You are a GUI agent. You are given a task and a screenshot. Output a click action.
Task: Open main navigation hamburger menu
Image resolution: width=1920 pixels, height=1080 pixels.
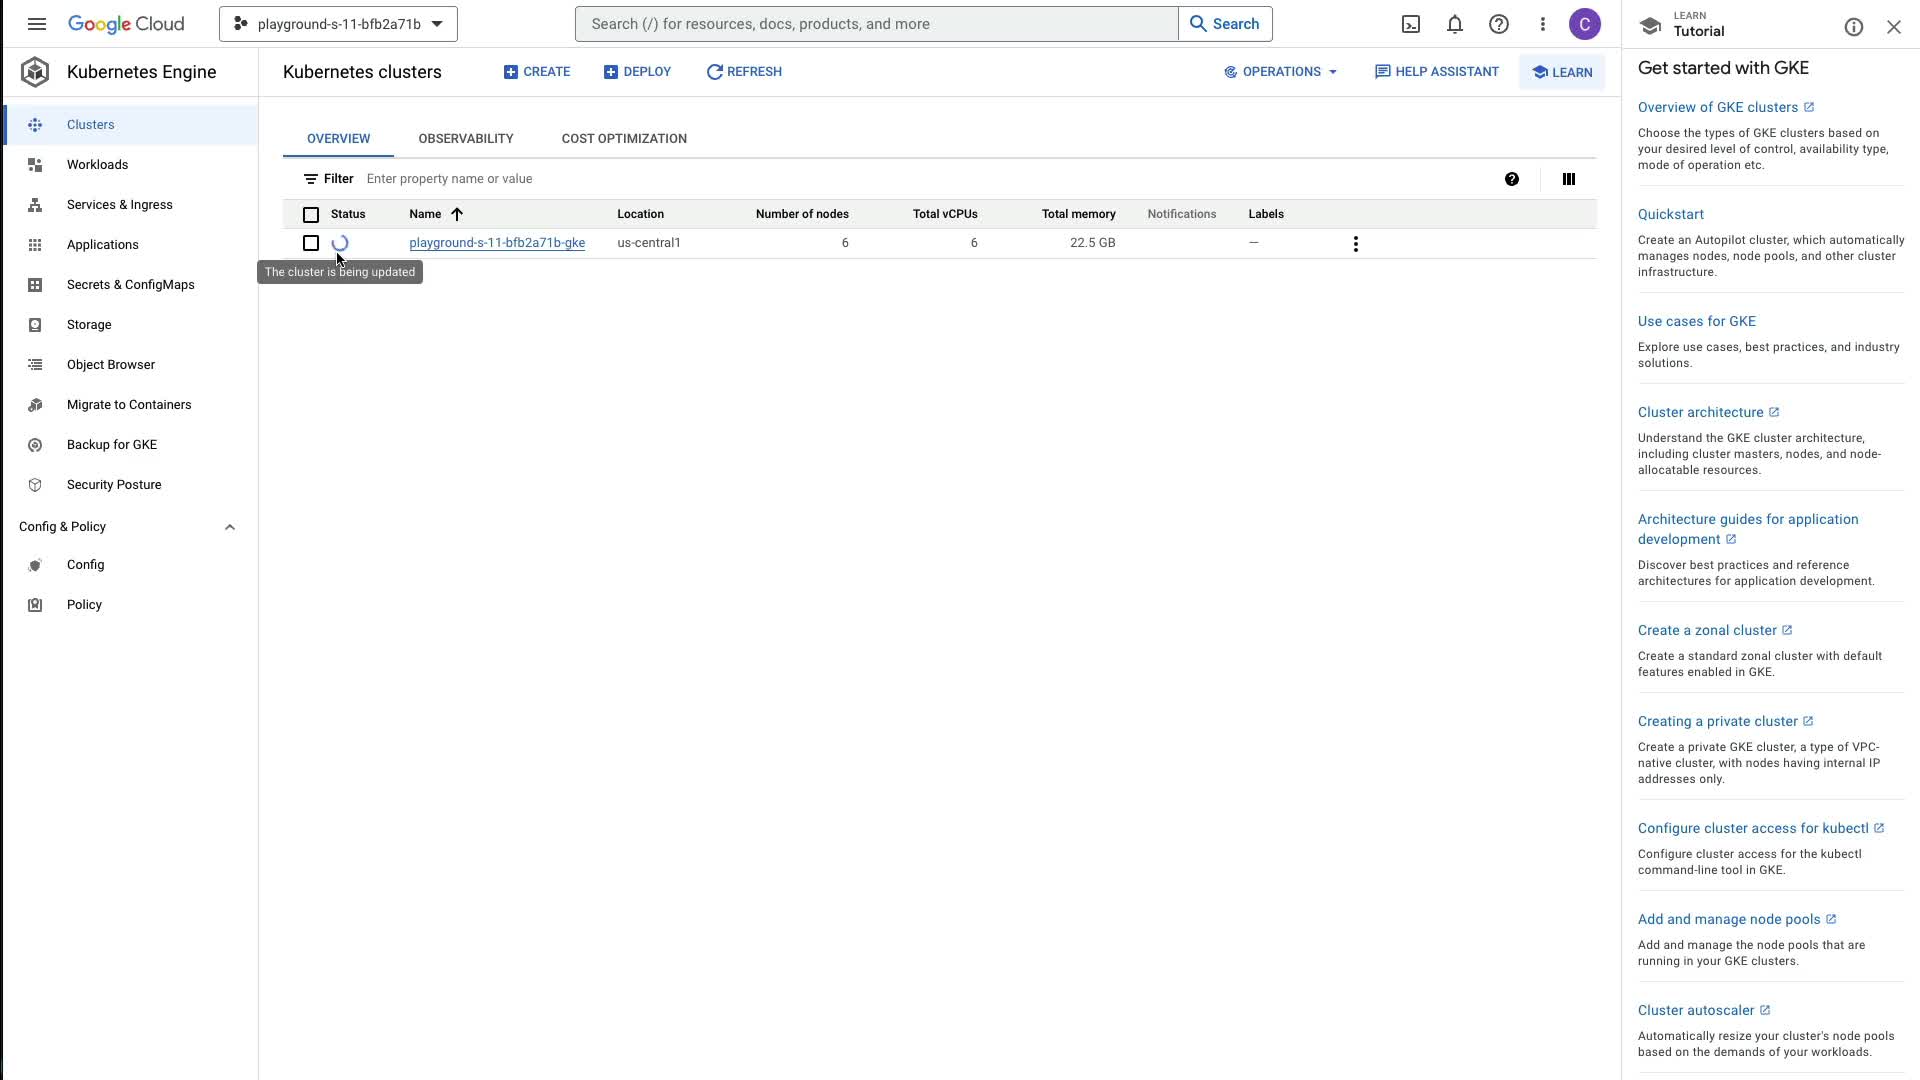tap(37, 24)
